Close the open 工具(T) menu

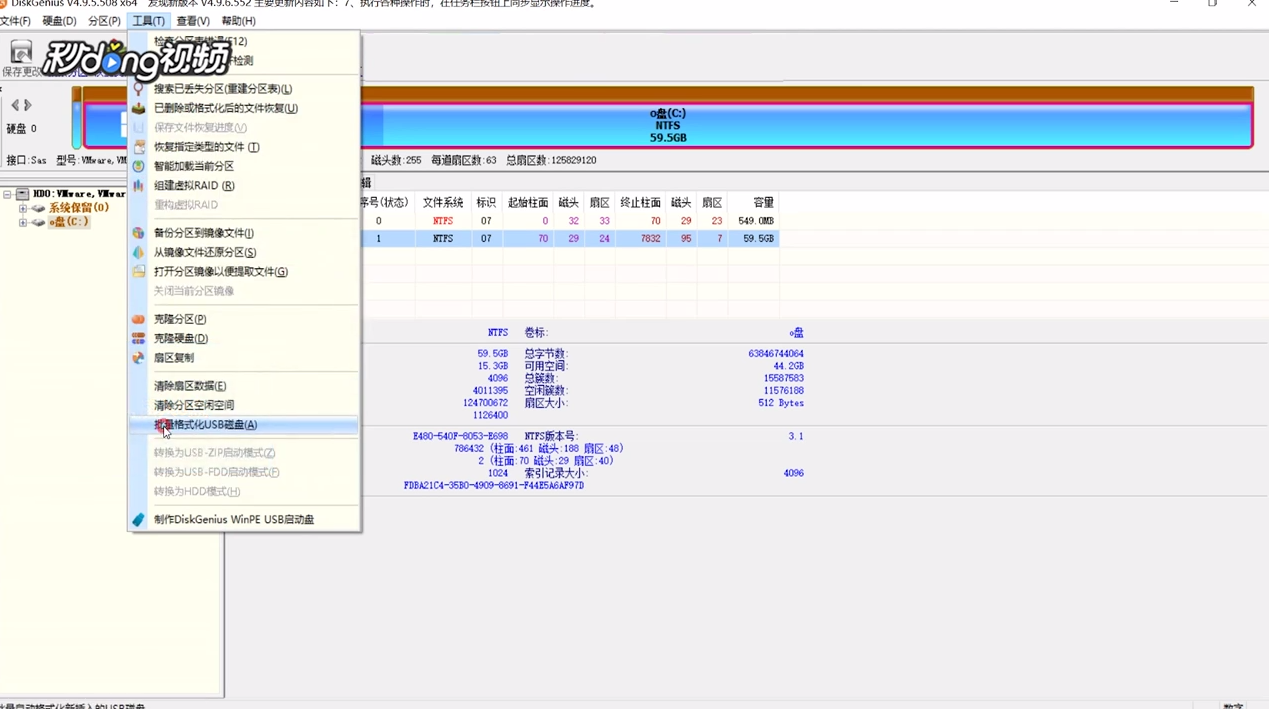click(x=149, y=21)
